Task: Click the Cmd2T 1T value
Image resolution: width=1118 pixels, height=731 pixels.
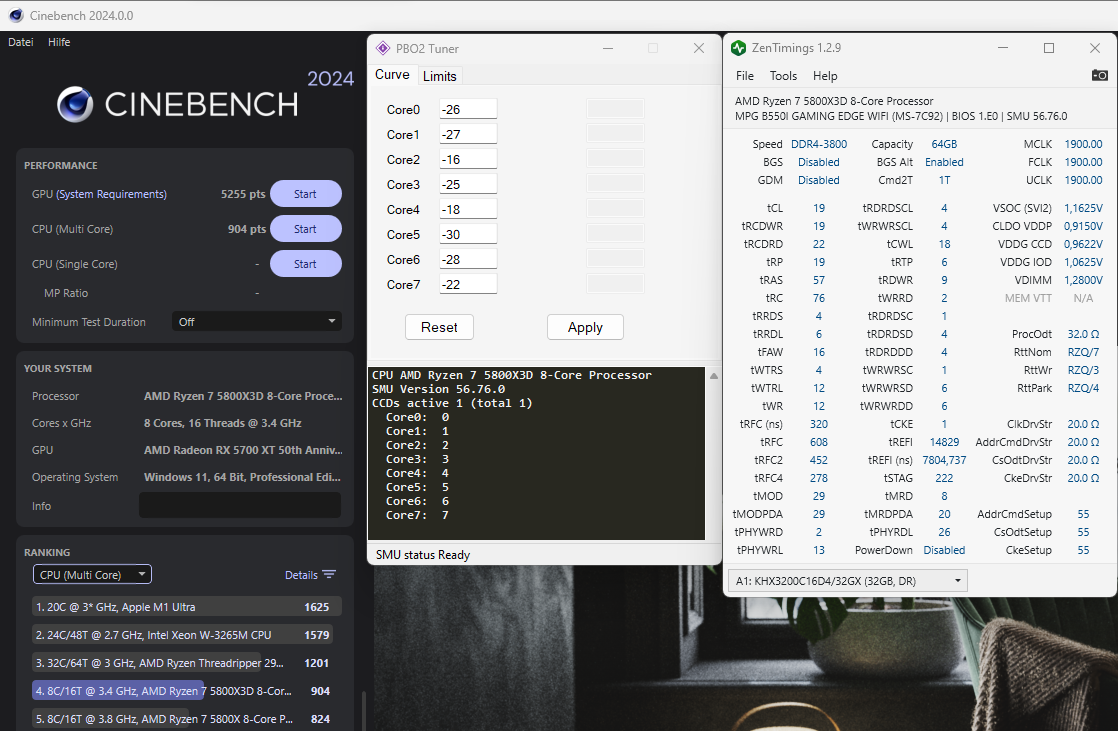Action: [x=944, y=180]
